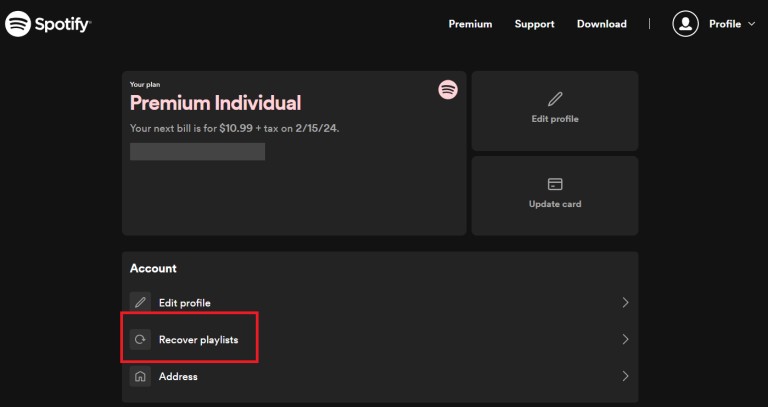Open the Premium menu item
This screenshot has width=768, height=407.
[x=470, y=24]
